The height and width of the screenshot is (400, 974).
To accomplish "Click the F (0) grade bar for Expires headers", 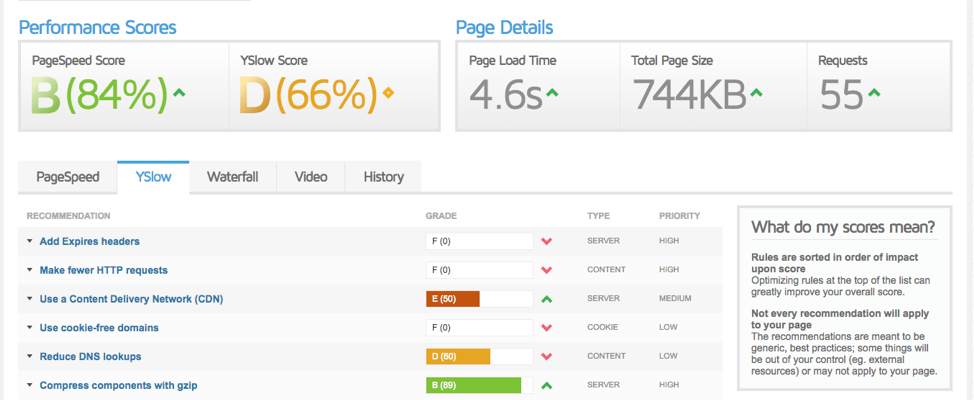I will [480, 241].
